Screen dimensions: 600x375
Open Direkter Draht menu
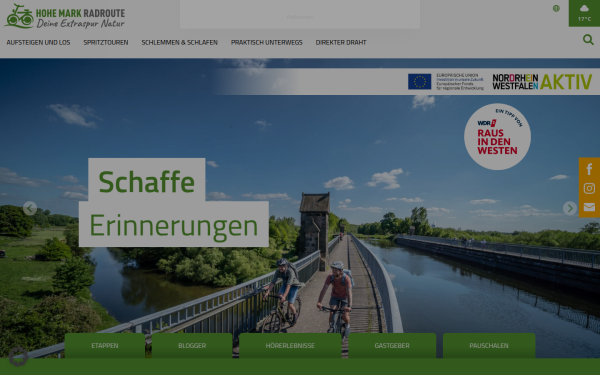coord(341,42)
